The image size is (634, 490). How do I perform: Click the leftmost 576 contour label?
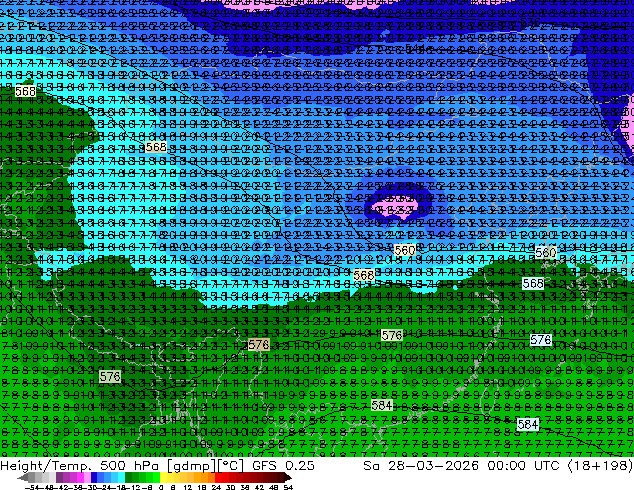[x=110, y=376]
